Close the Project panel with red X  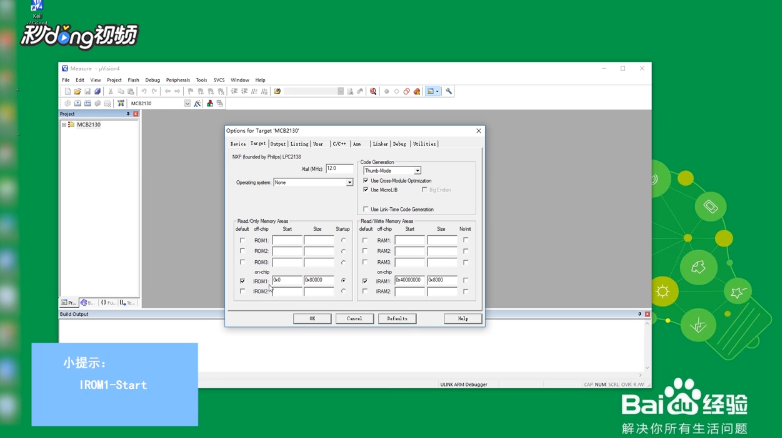(x=136, y=114)
